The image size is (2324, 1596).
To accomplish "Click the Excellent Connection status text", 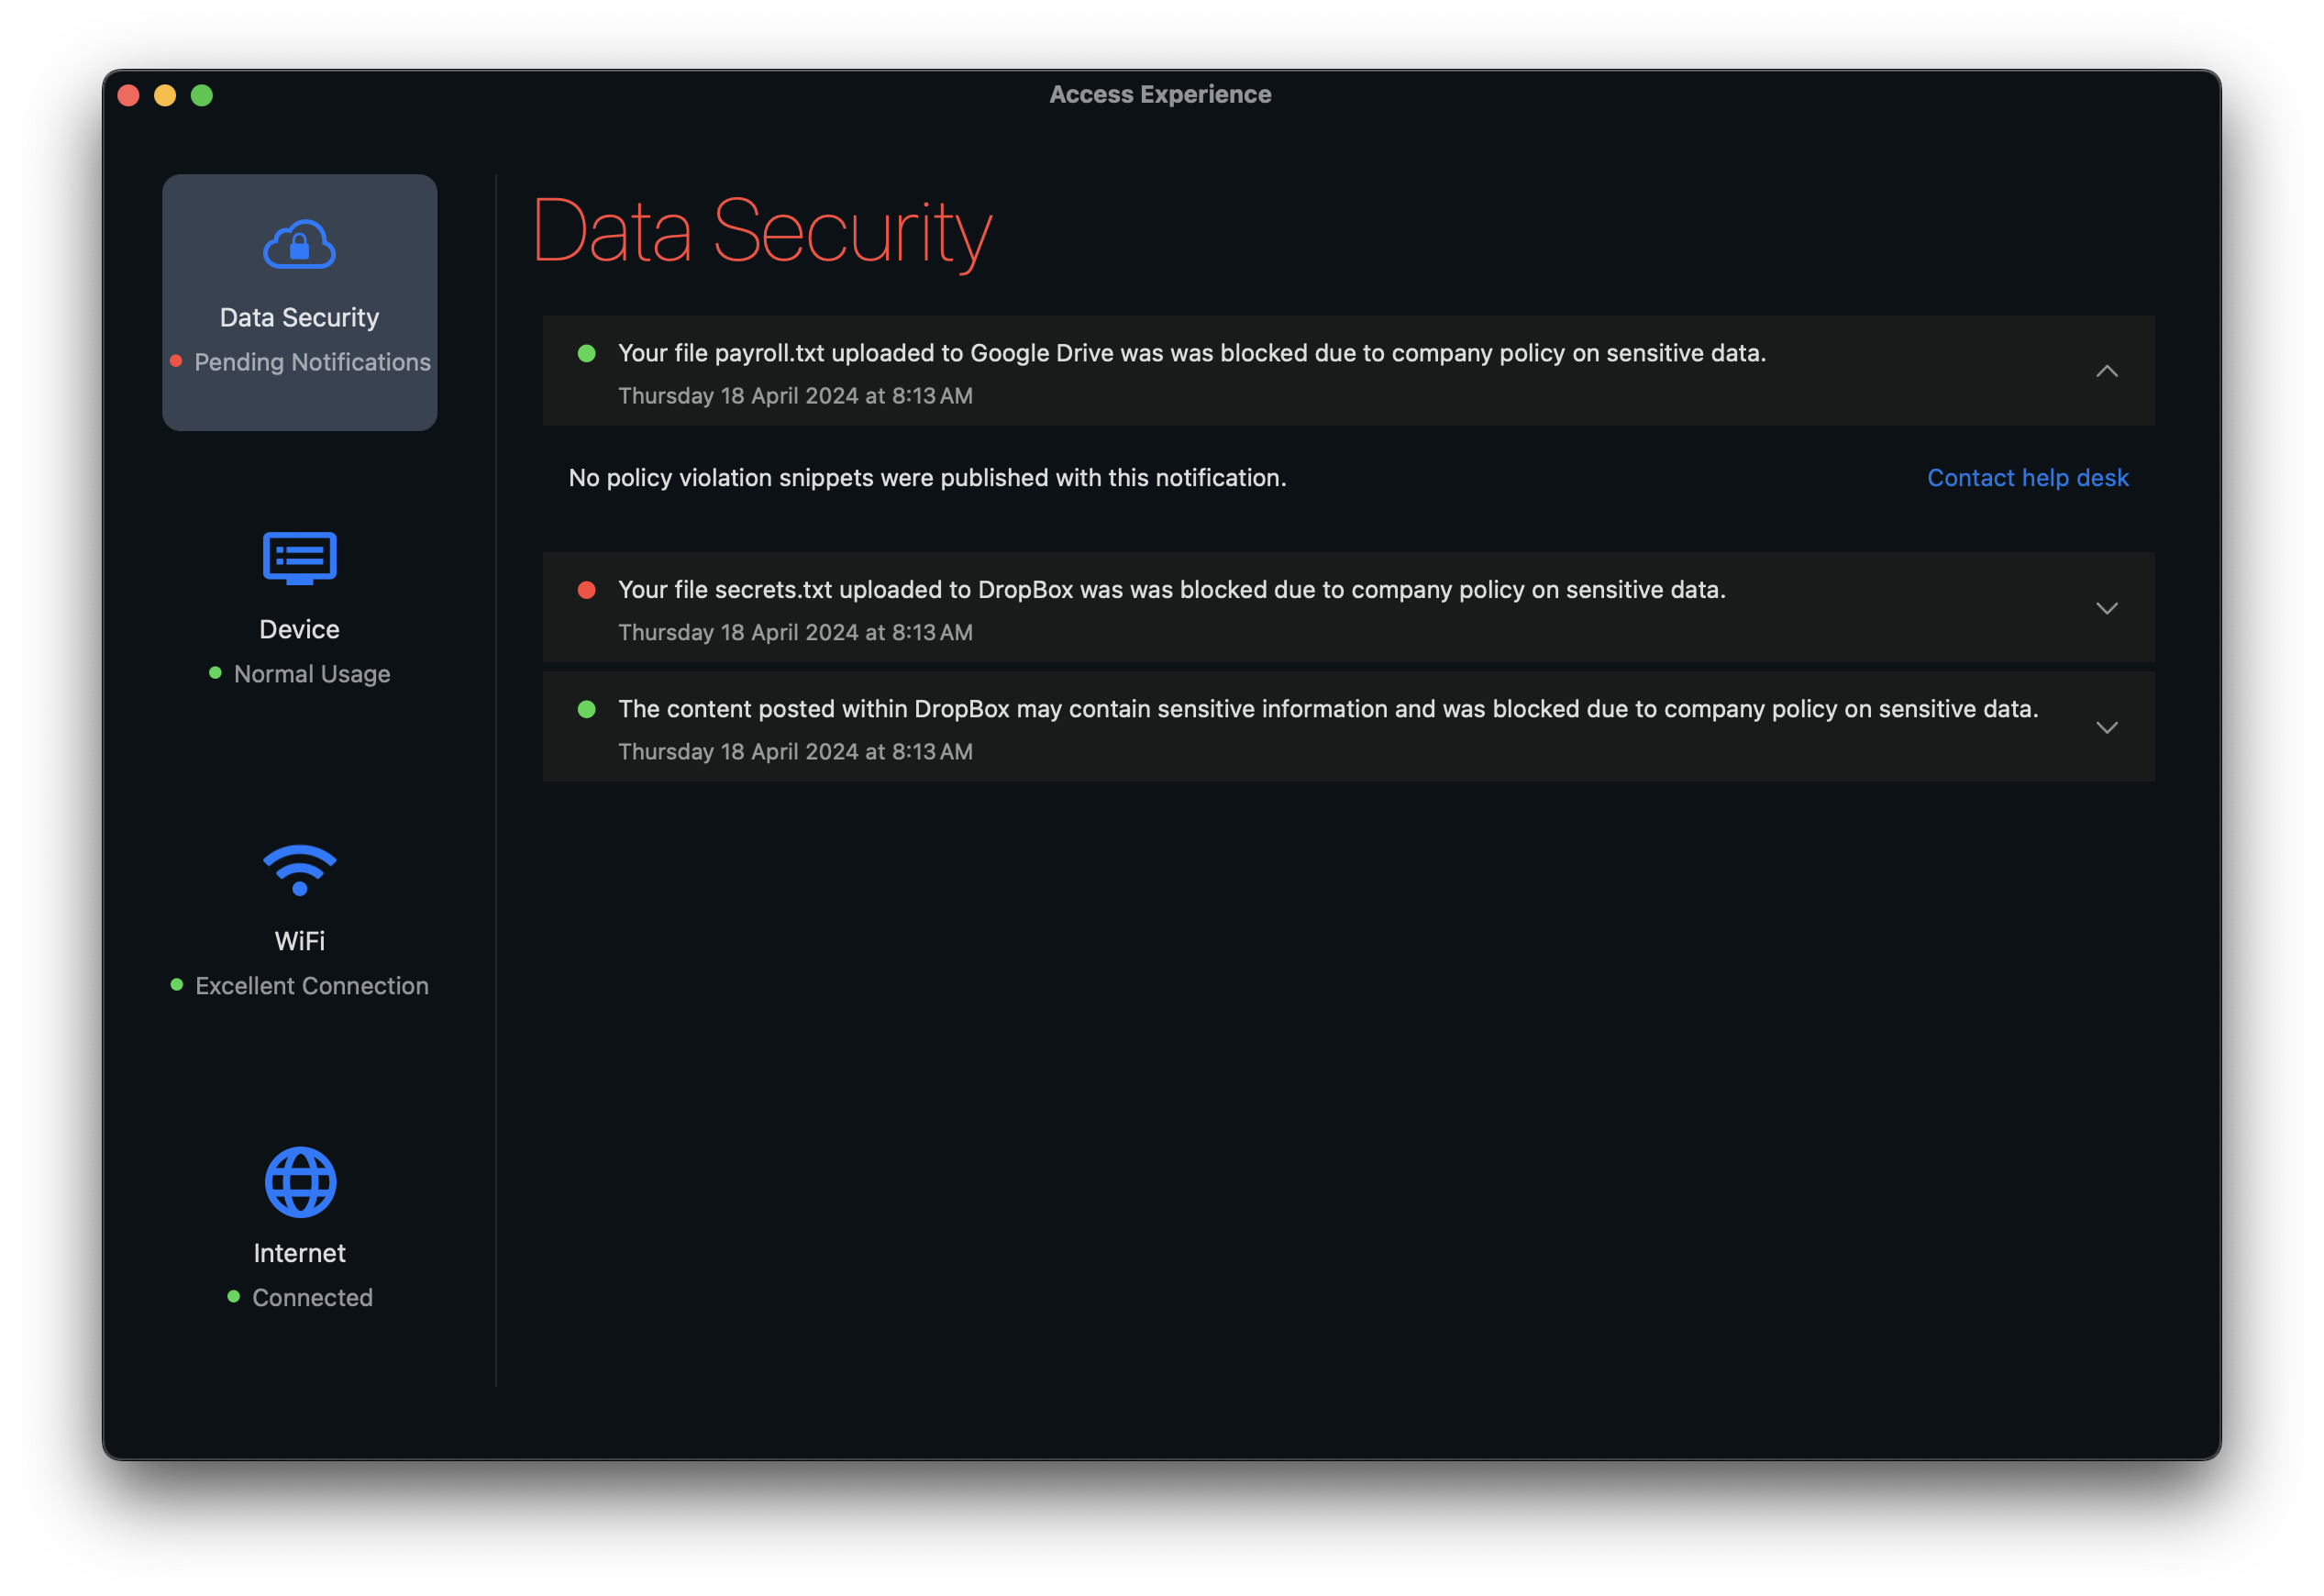I will tap(311, 986).
